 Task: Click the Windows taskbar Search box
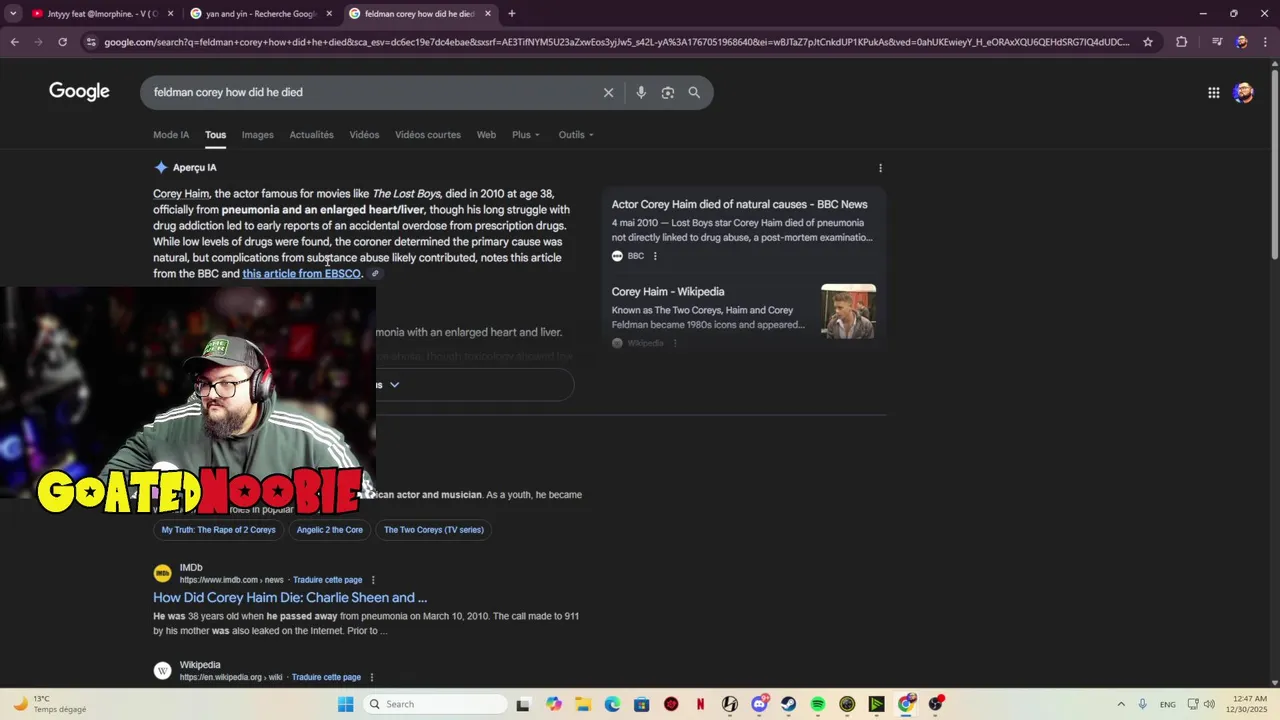tap(434, 704)
